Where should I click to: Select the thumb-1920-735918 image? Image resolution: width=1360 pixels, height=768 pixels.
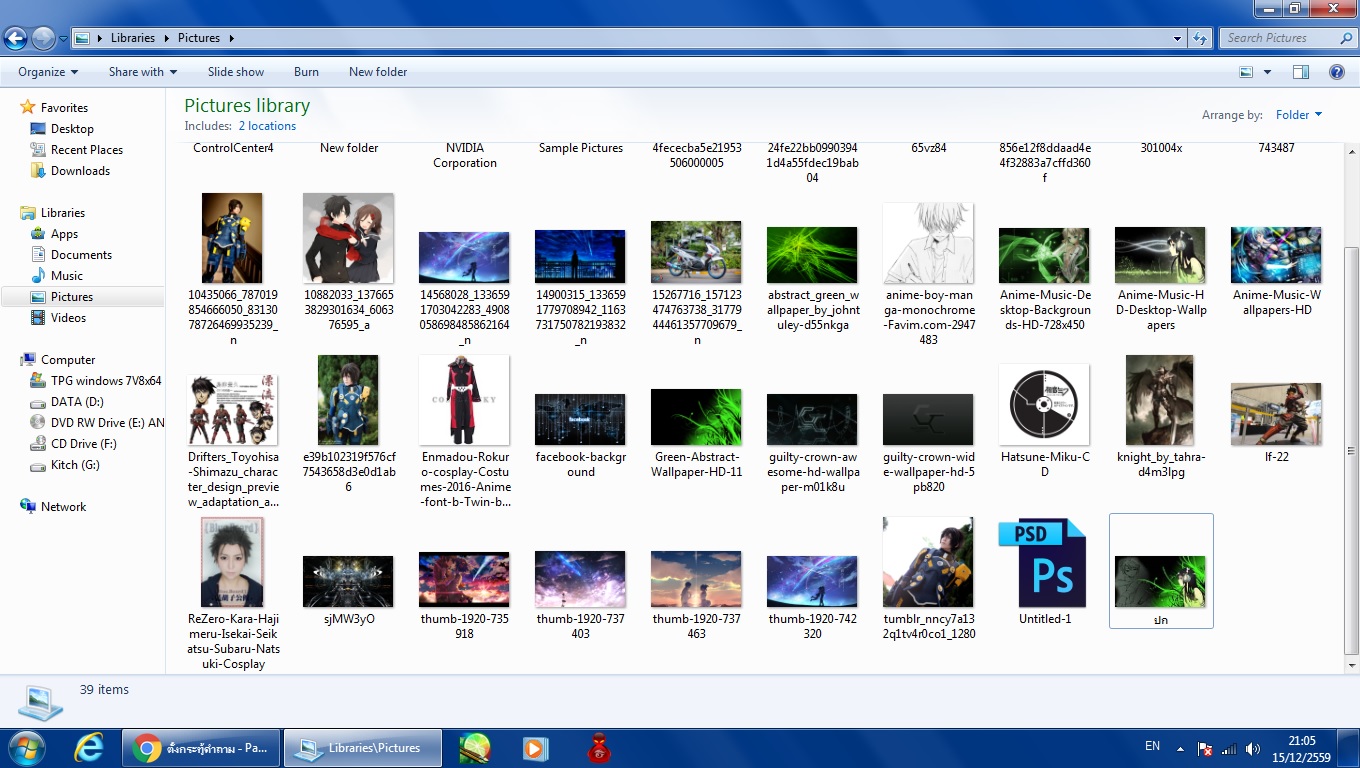point(465,597)
